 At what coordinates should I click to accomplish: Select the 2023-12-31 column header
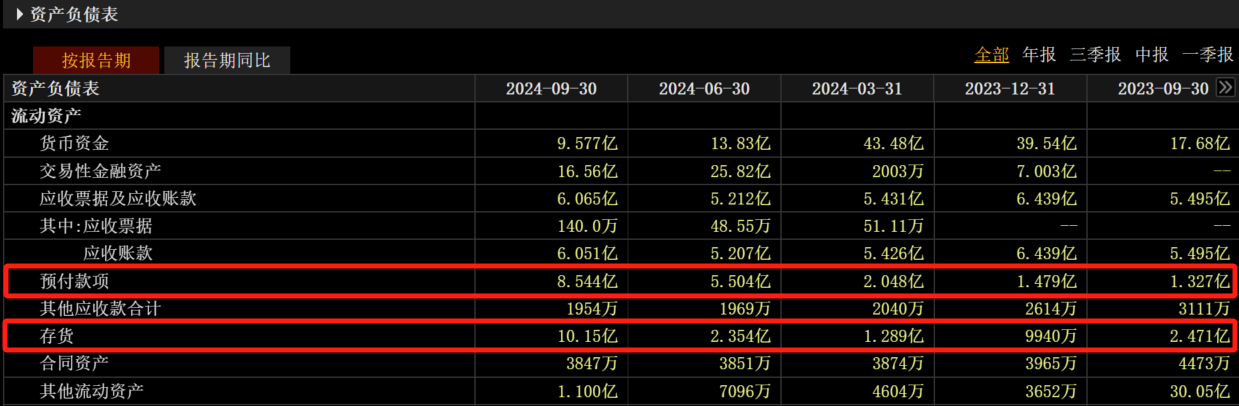pyautogui.click(x=1010, y=89)
